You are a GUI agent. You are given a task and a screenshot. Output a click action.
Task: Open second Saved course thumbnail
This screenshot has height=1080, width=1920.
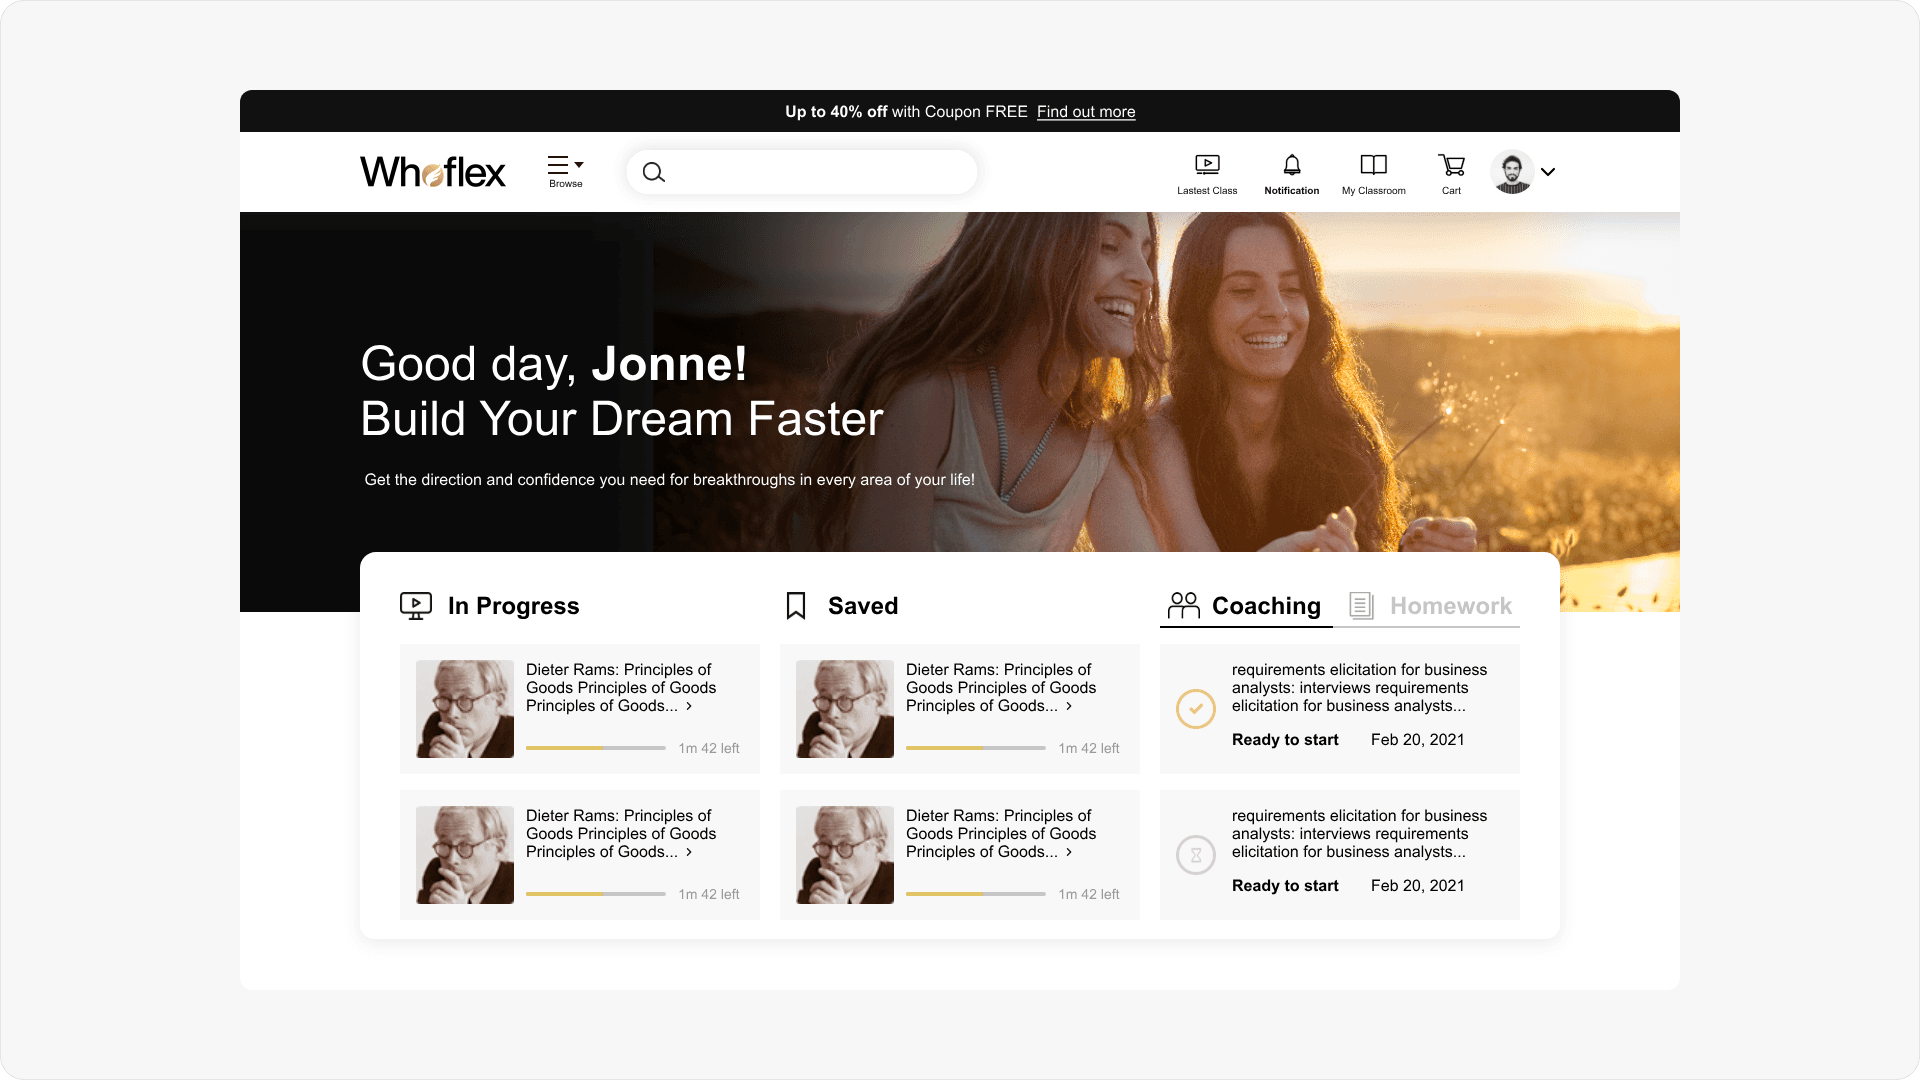845,855
